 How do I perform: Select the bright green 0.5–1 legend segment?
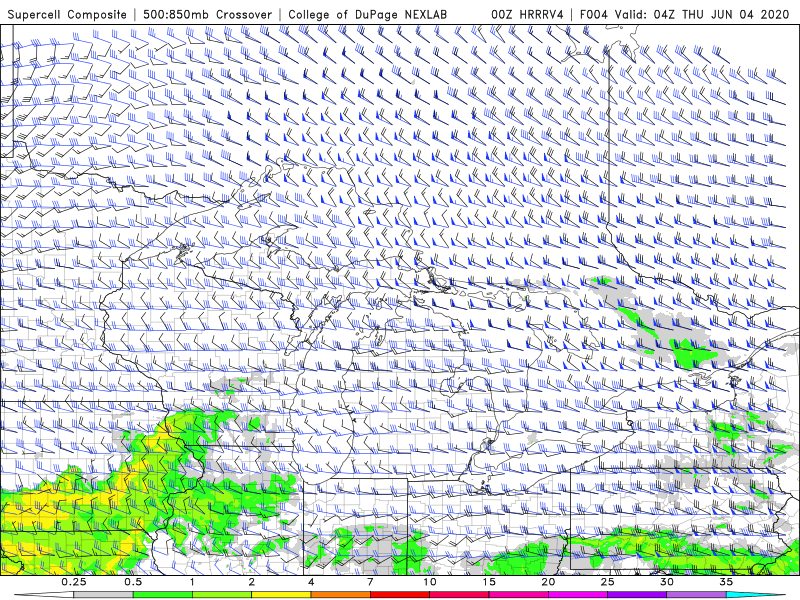click(x=163, y=595)
